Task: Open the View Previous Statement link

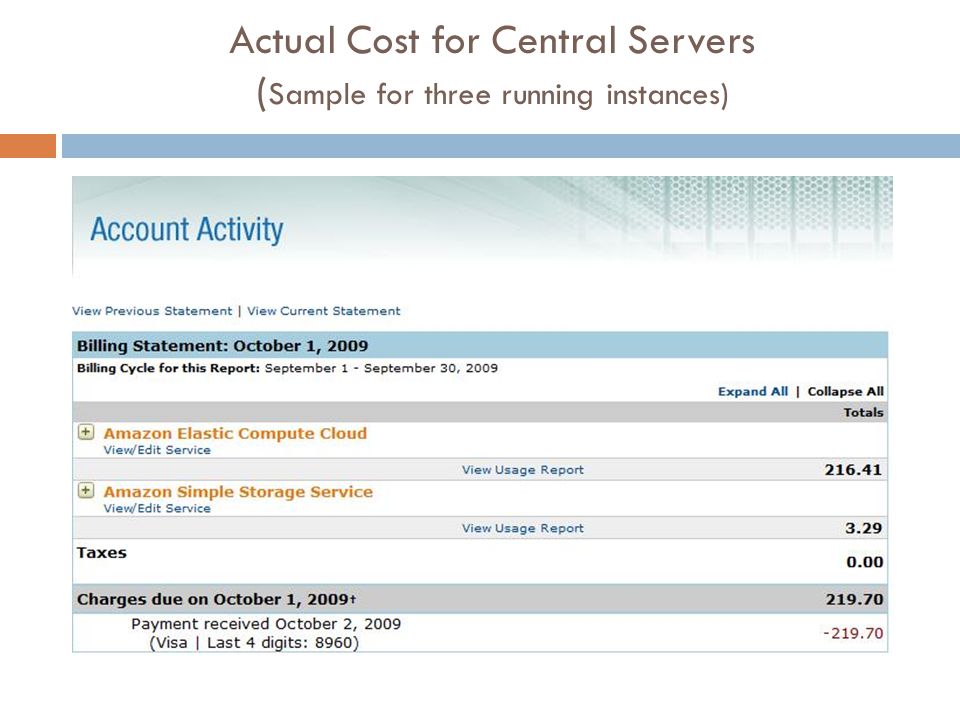Action: [x=152, y=311]
